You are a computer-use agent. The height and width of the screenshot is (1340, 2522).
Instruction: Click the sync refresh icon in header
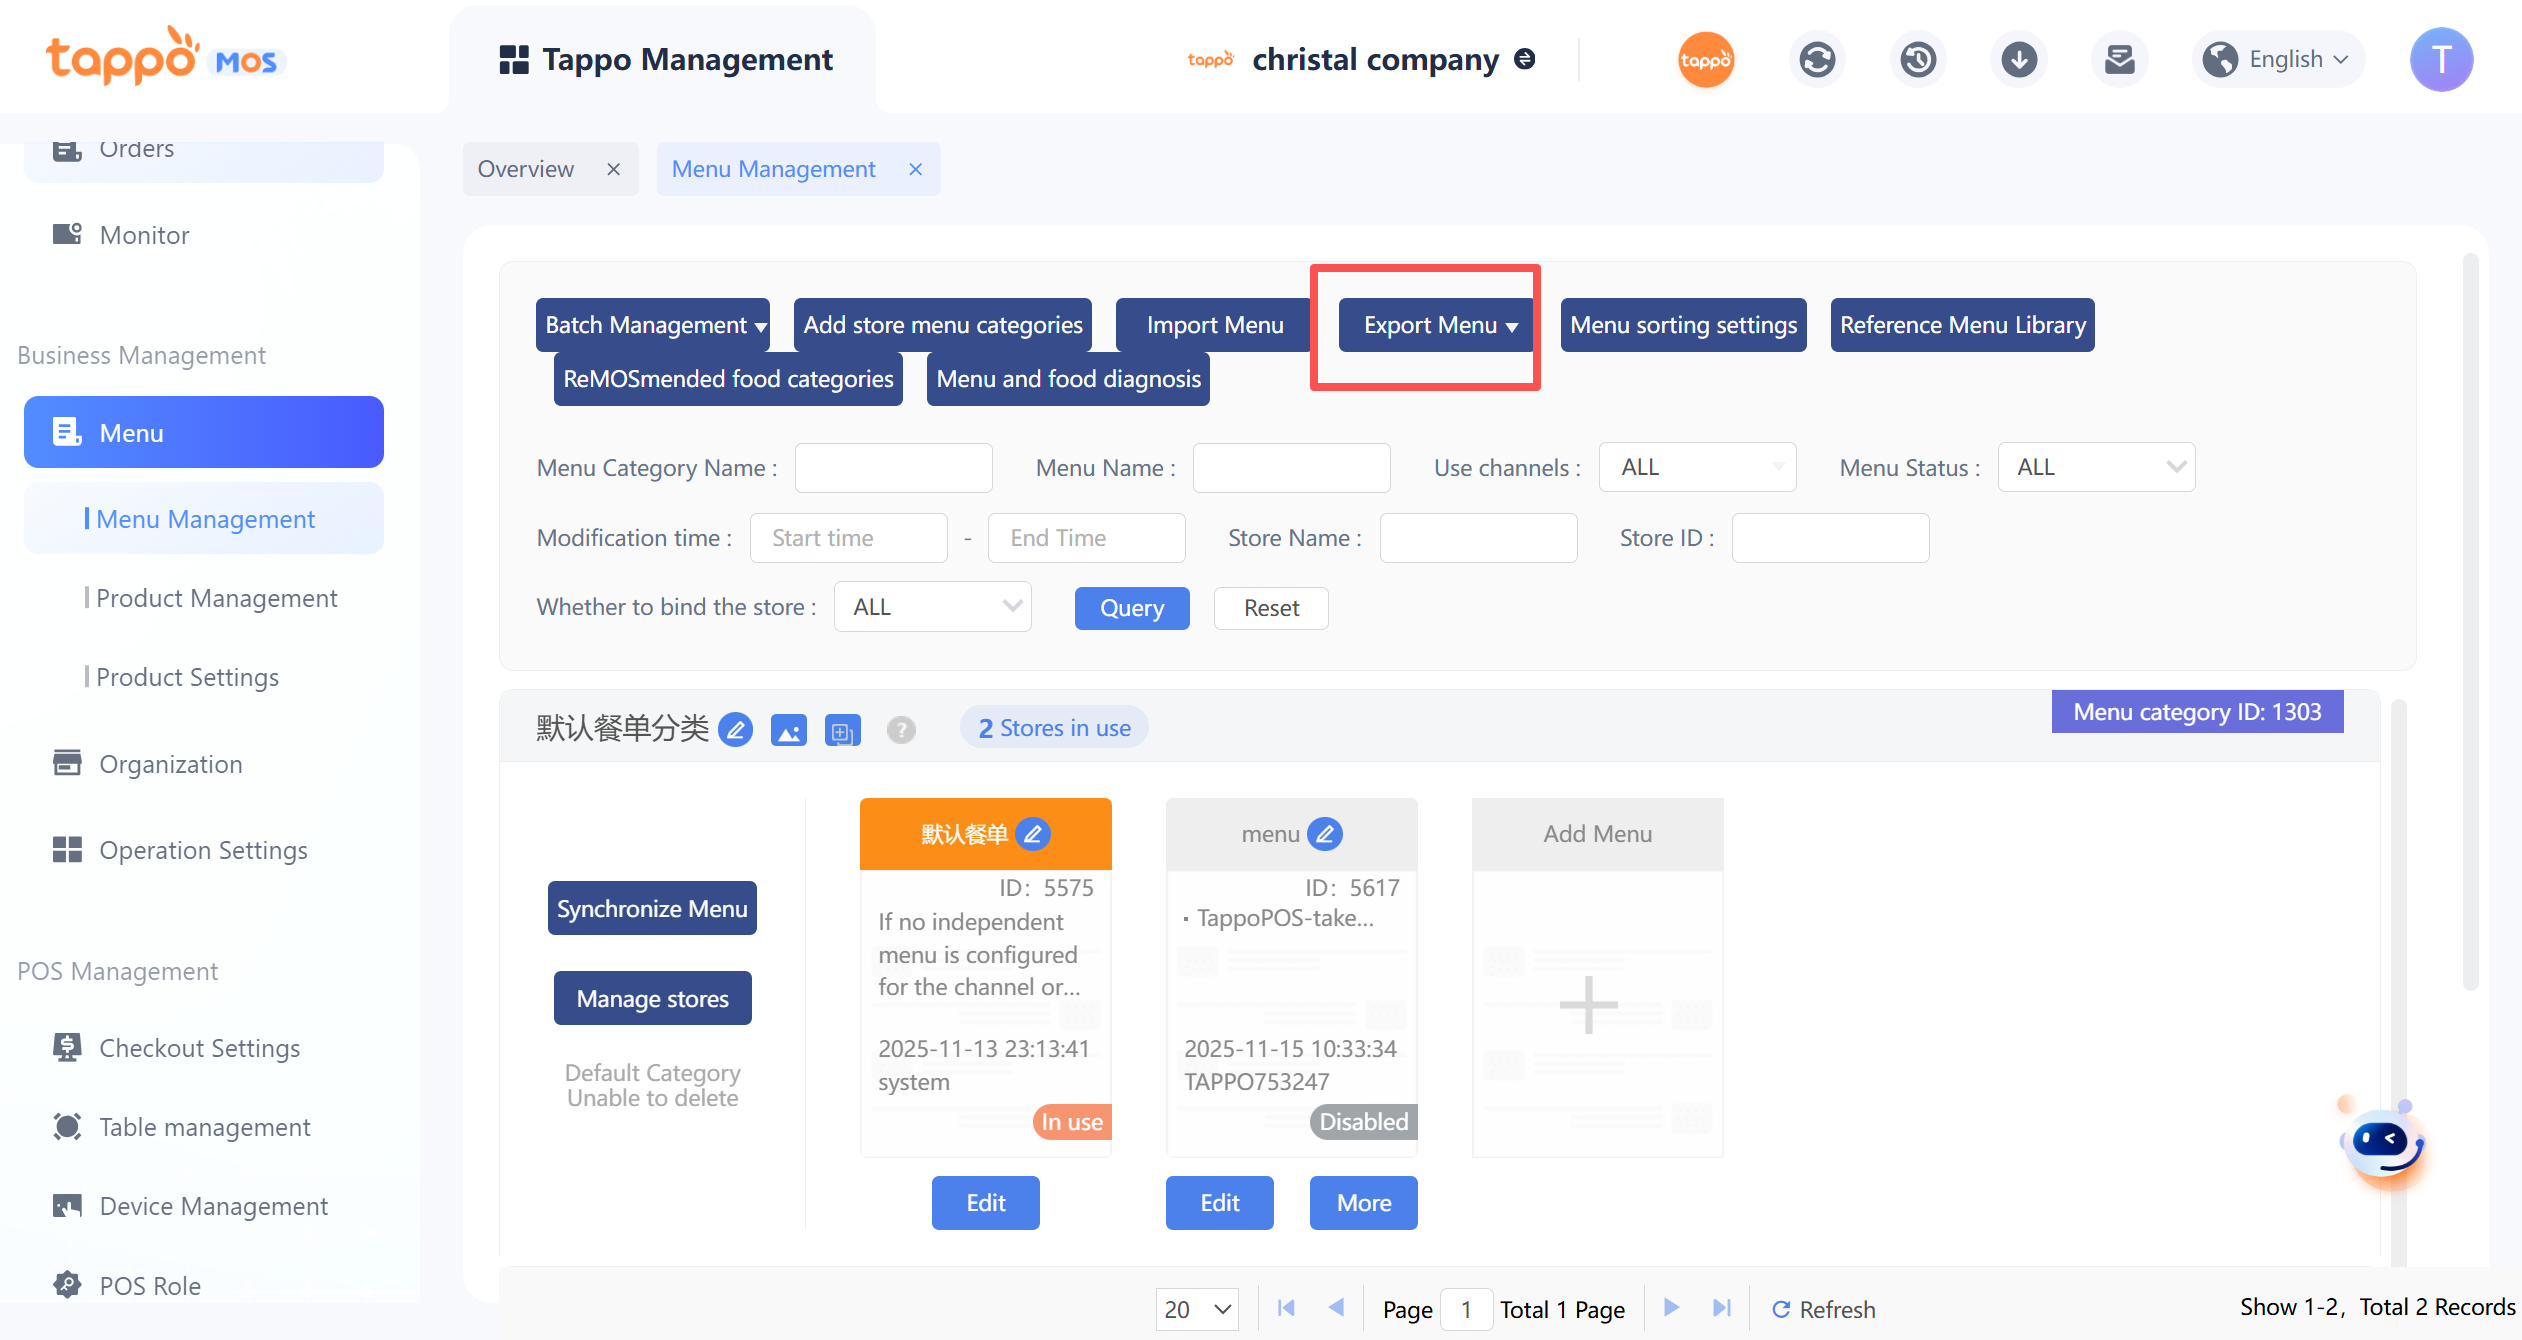click(1817, 60)
